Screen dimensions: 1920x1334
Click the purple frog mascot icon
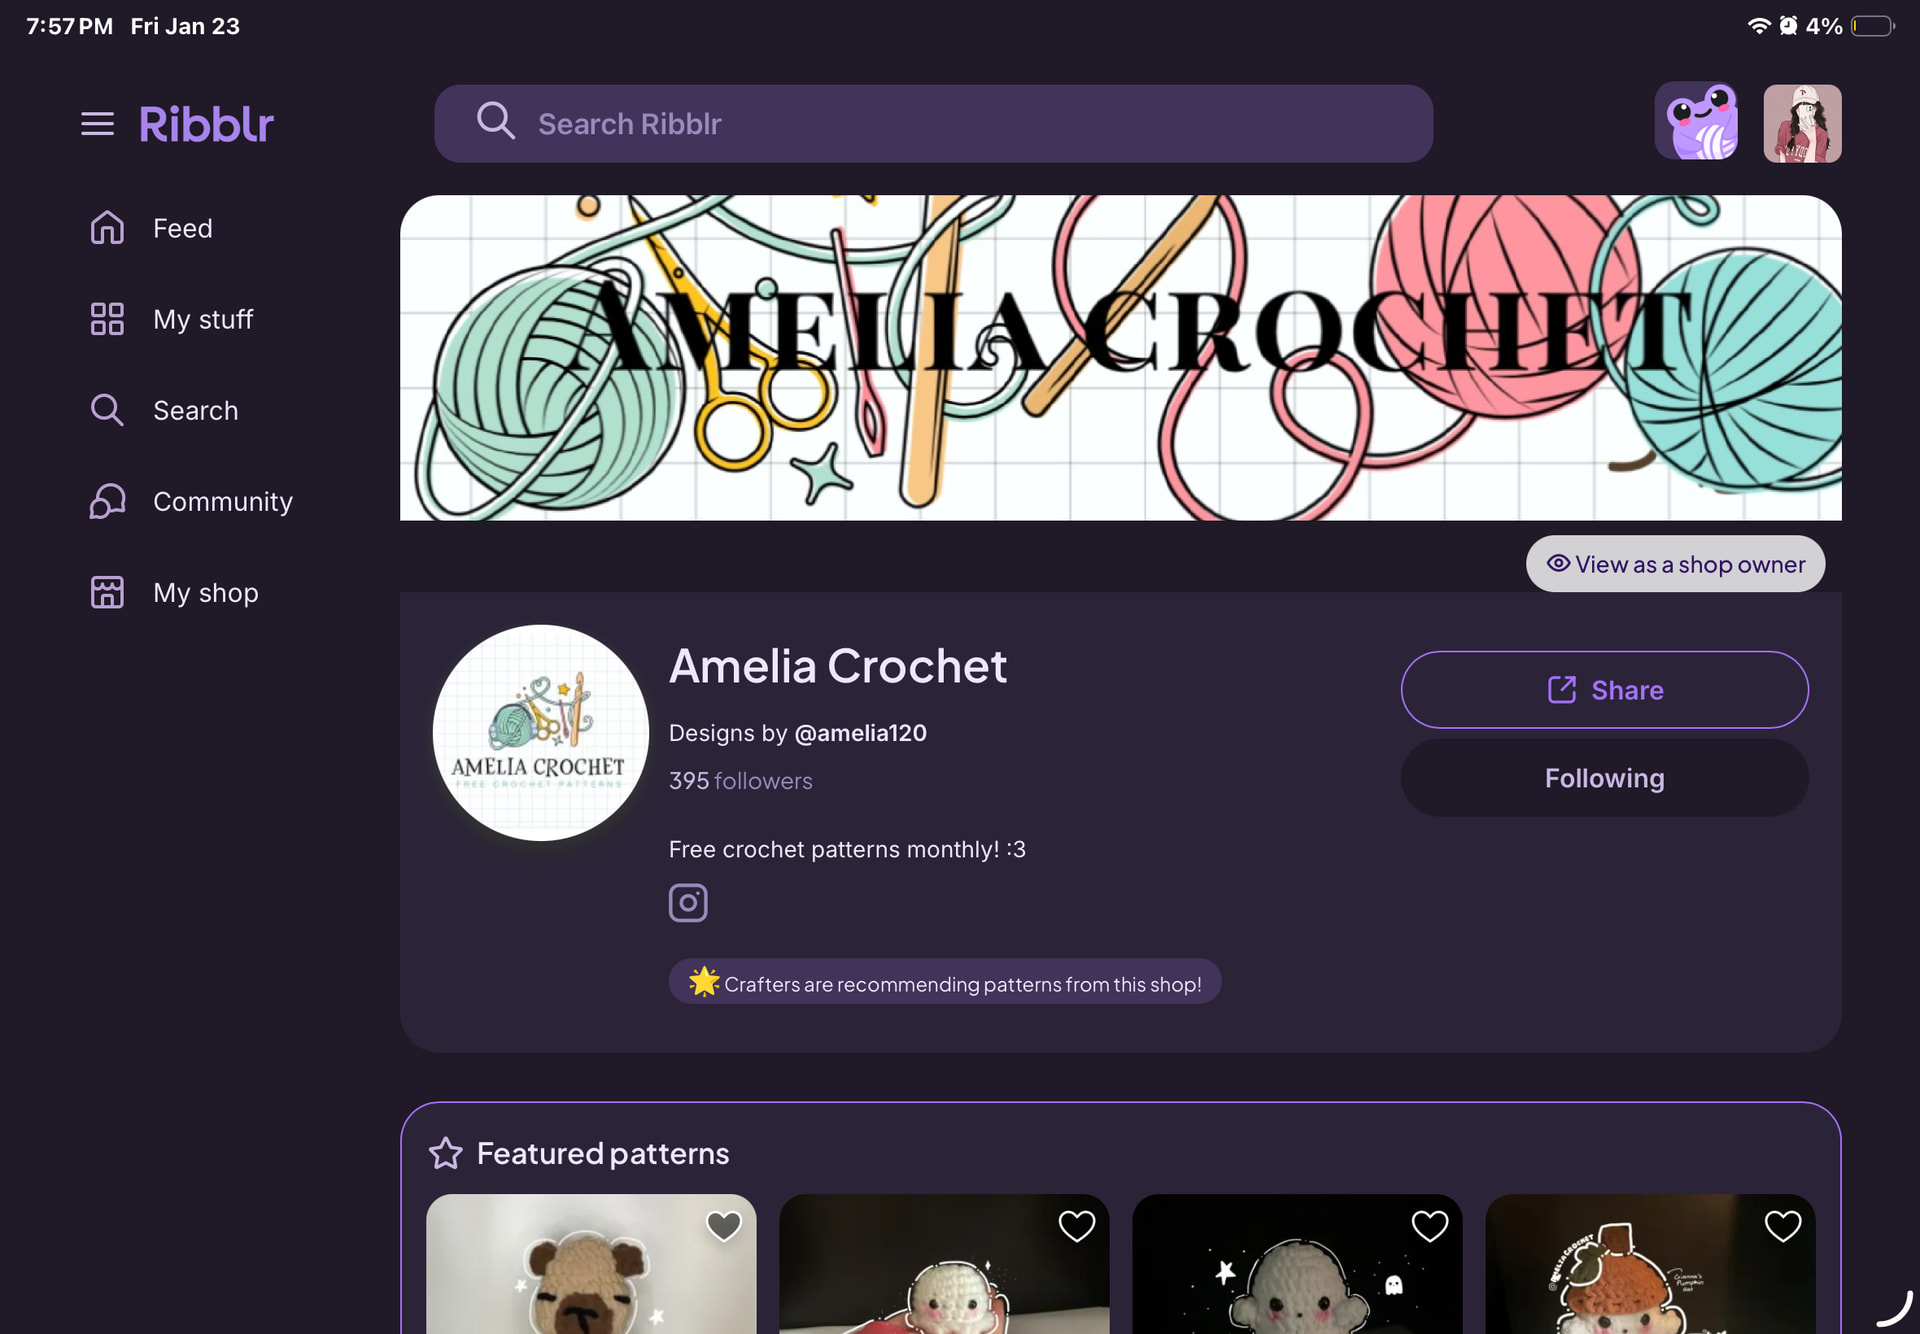point(1696,123)
